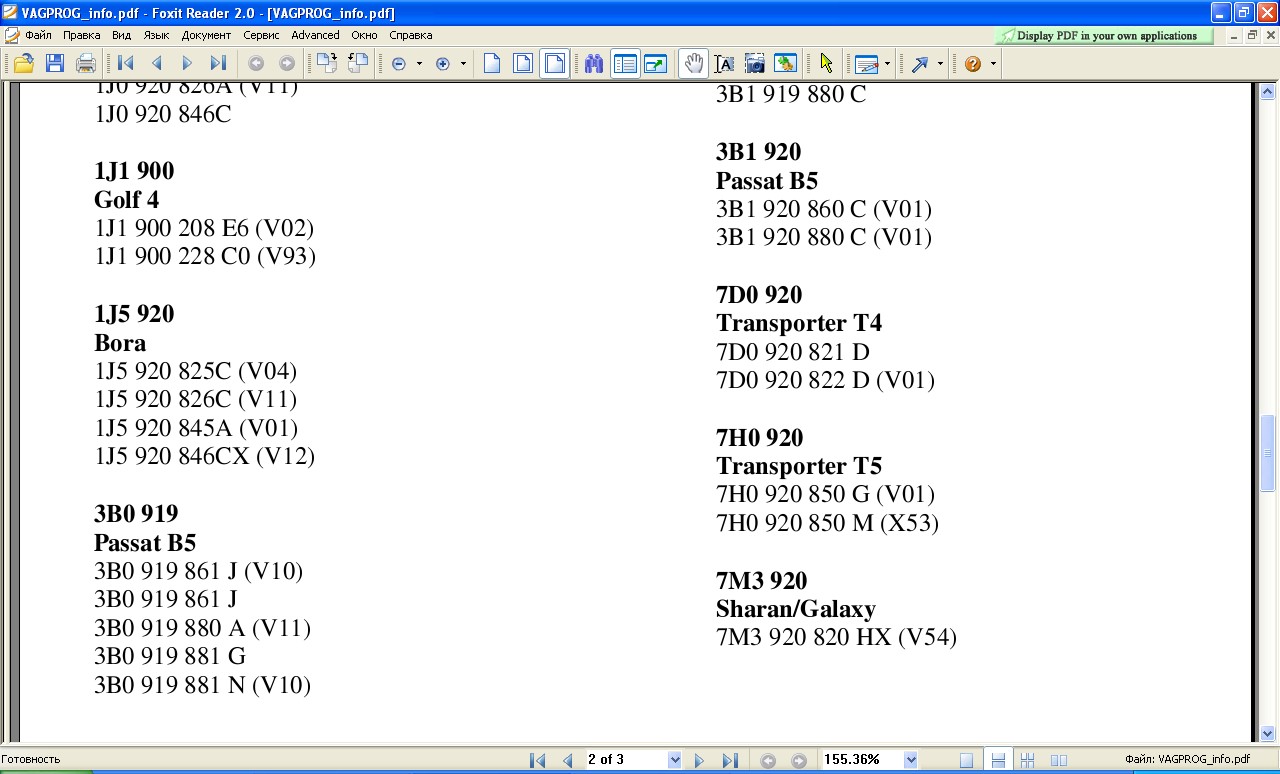Open the Вид menu
This screenshot has height=774, width=1280.
122,35
